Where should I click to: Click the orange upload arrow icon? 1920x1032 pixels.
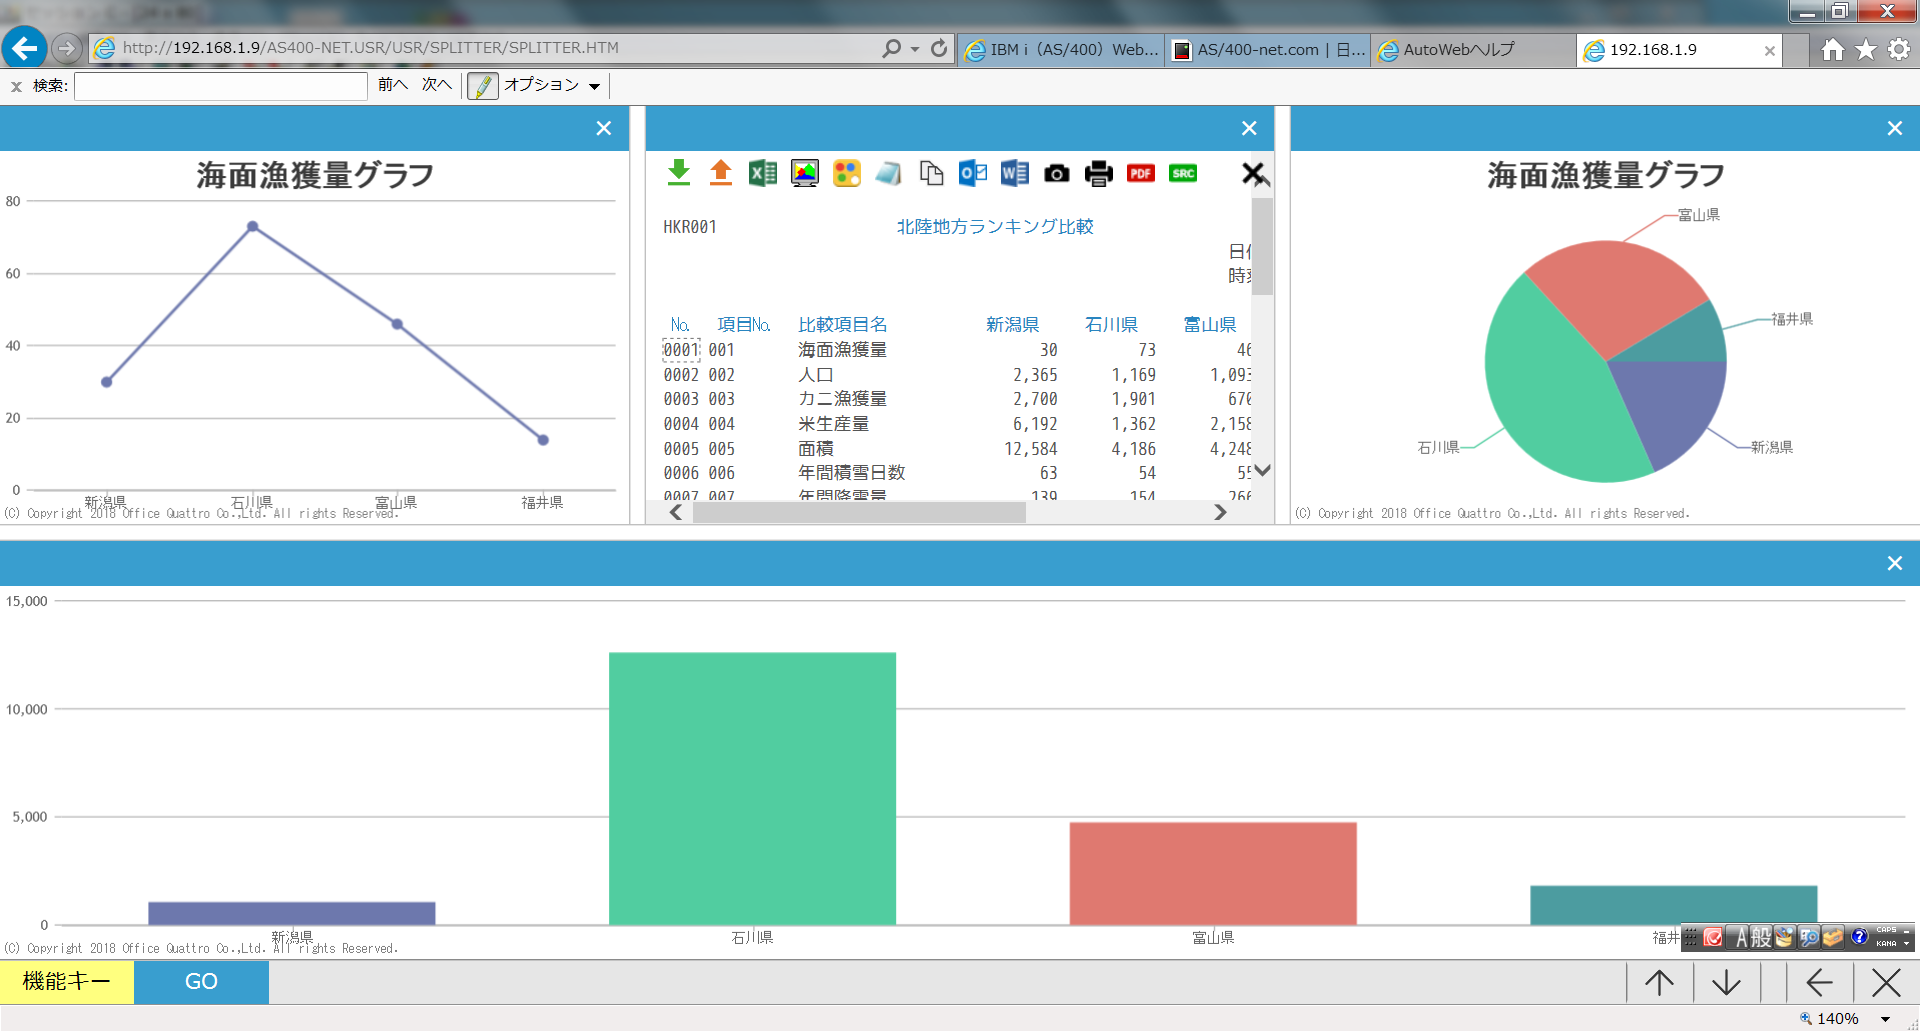[720, 173]
